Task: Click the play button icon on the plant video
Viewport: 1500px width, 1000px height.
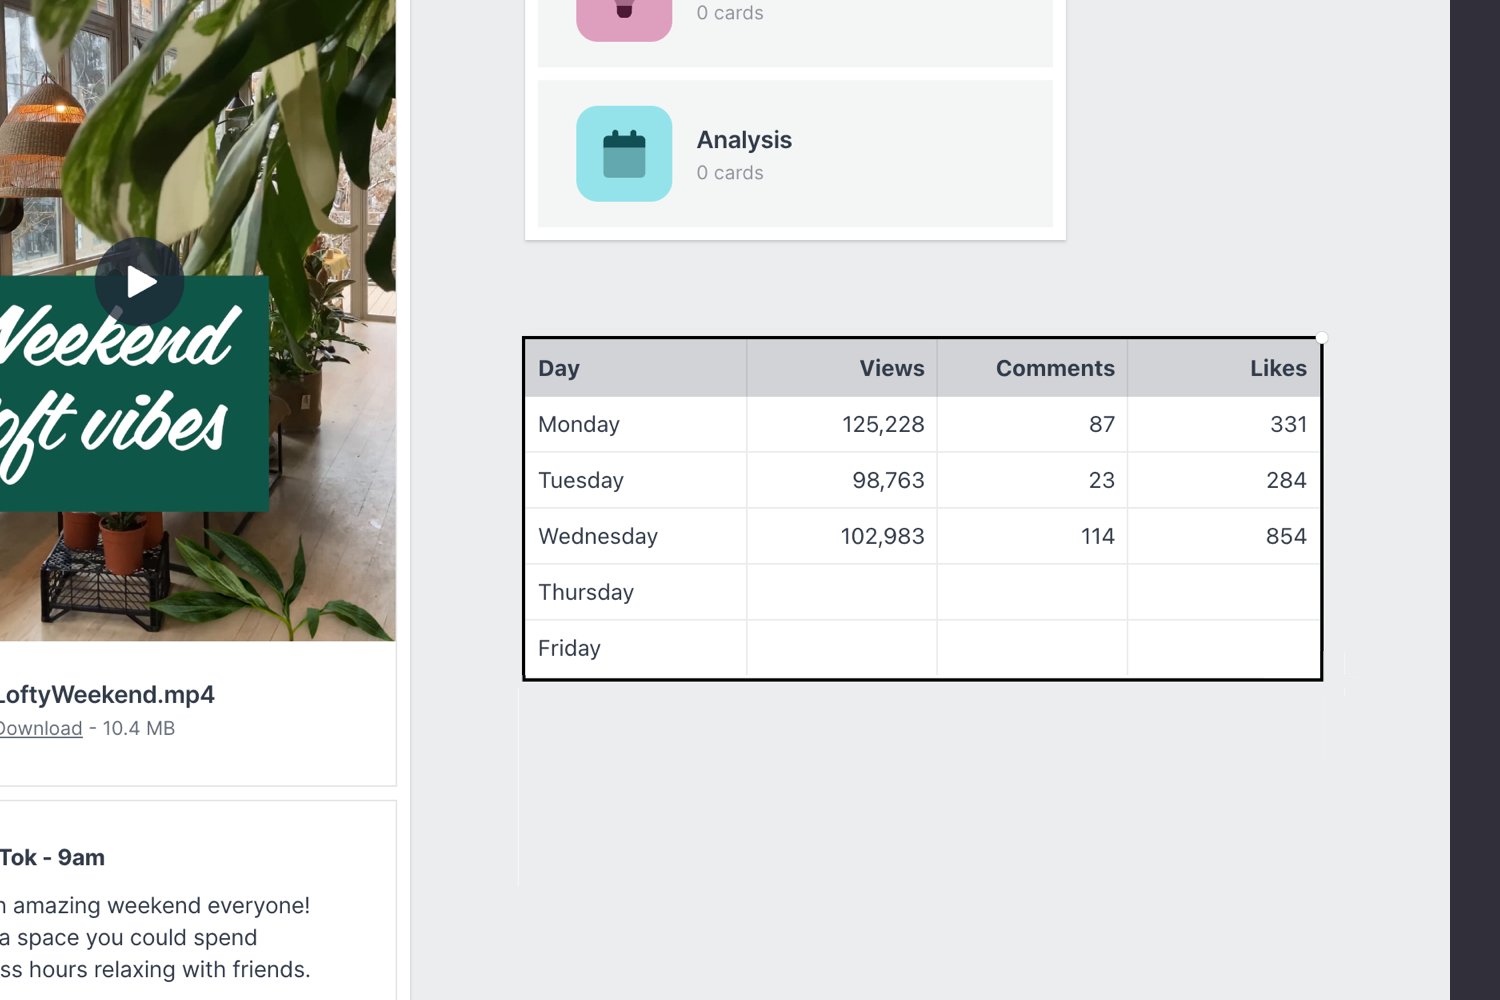Action: tap(140, 281)
